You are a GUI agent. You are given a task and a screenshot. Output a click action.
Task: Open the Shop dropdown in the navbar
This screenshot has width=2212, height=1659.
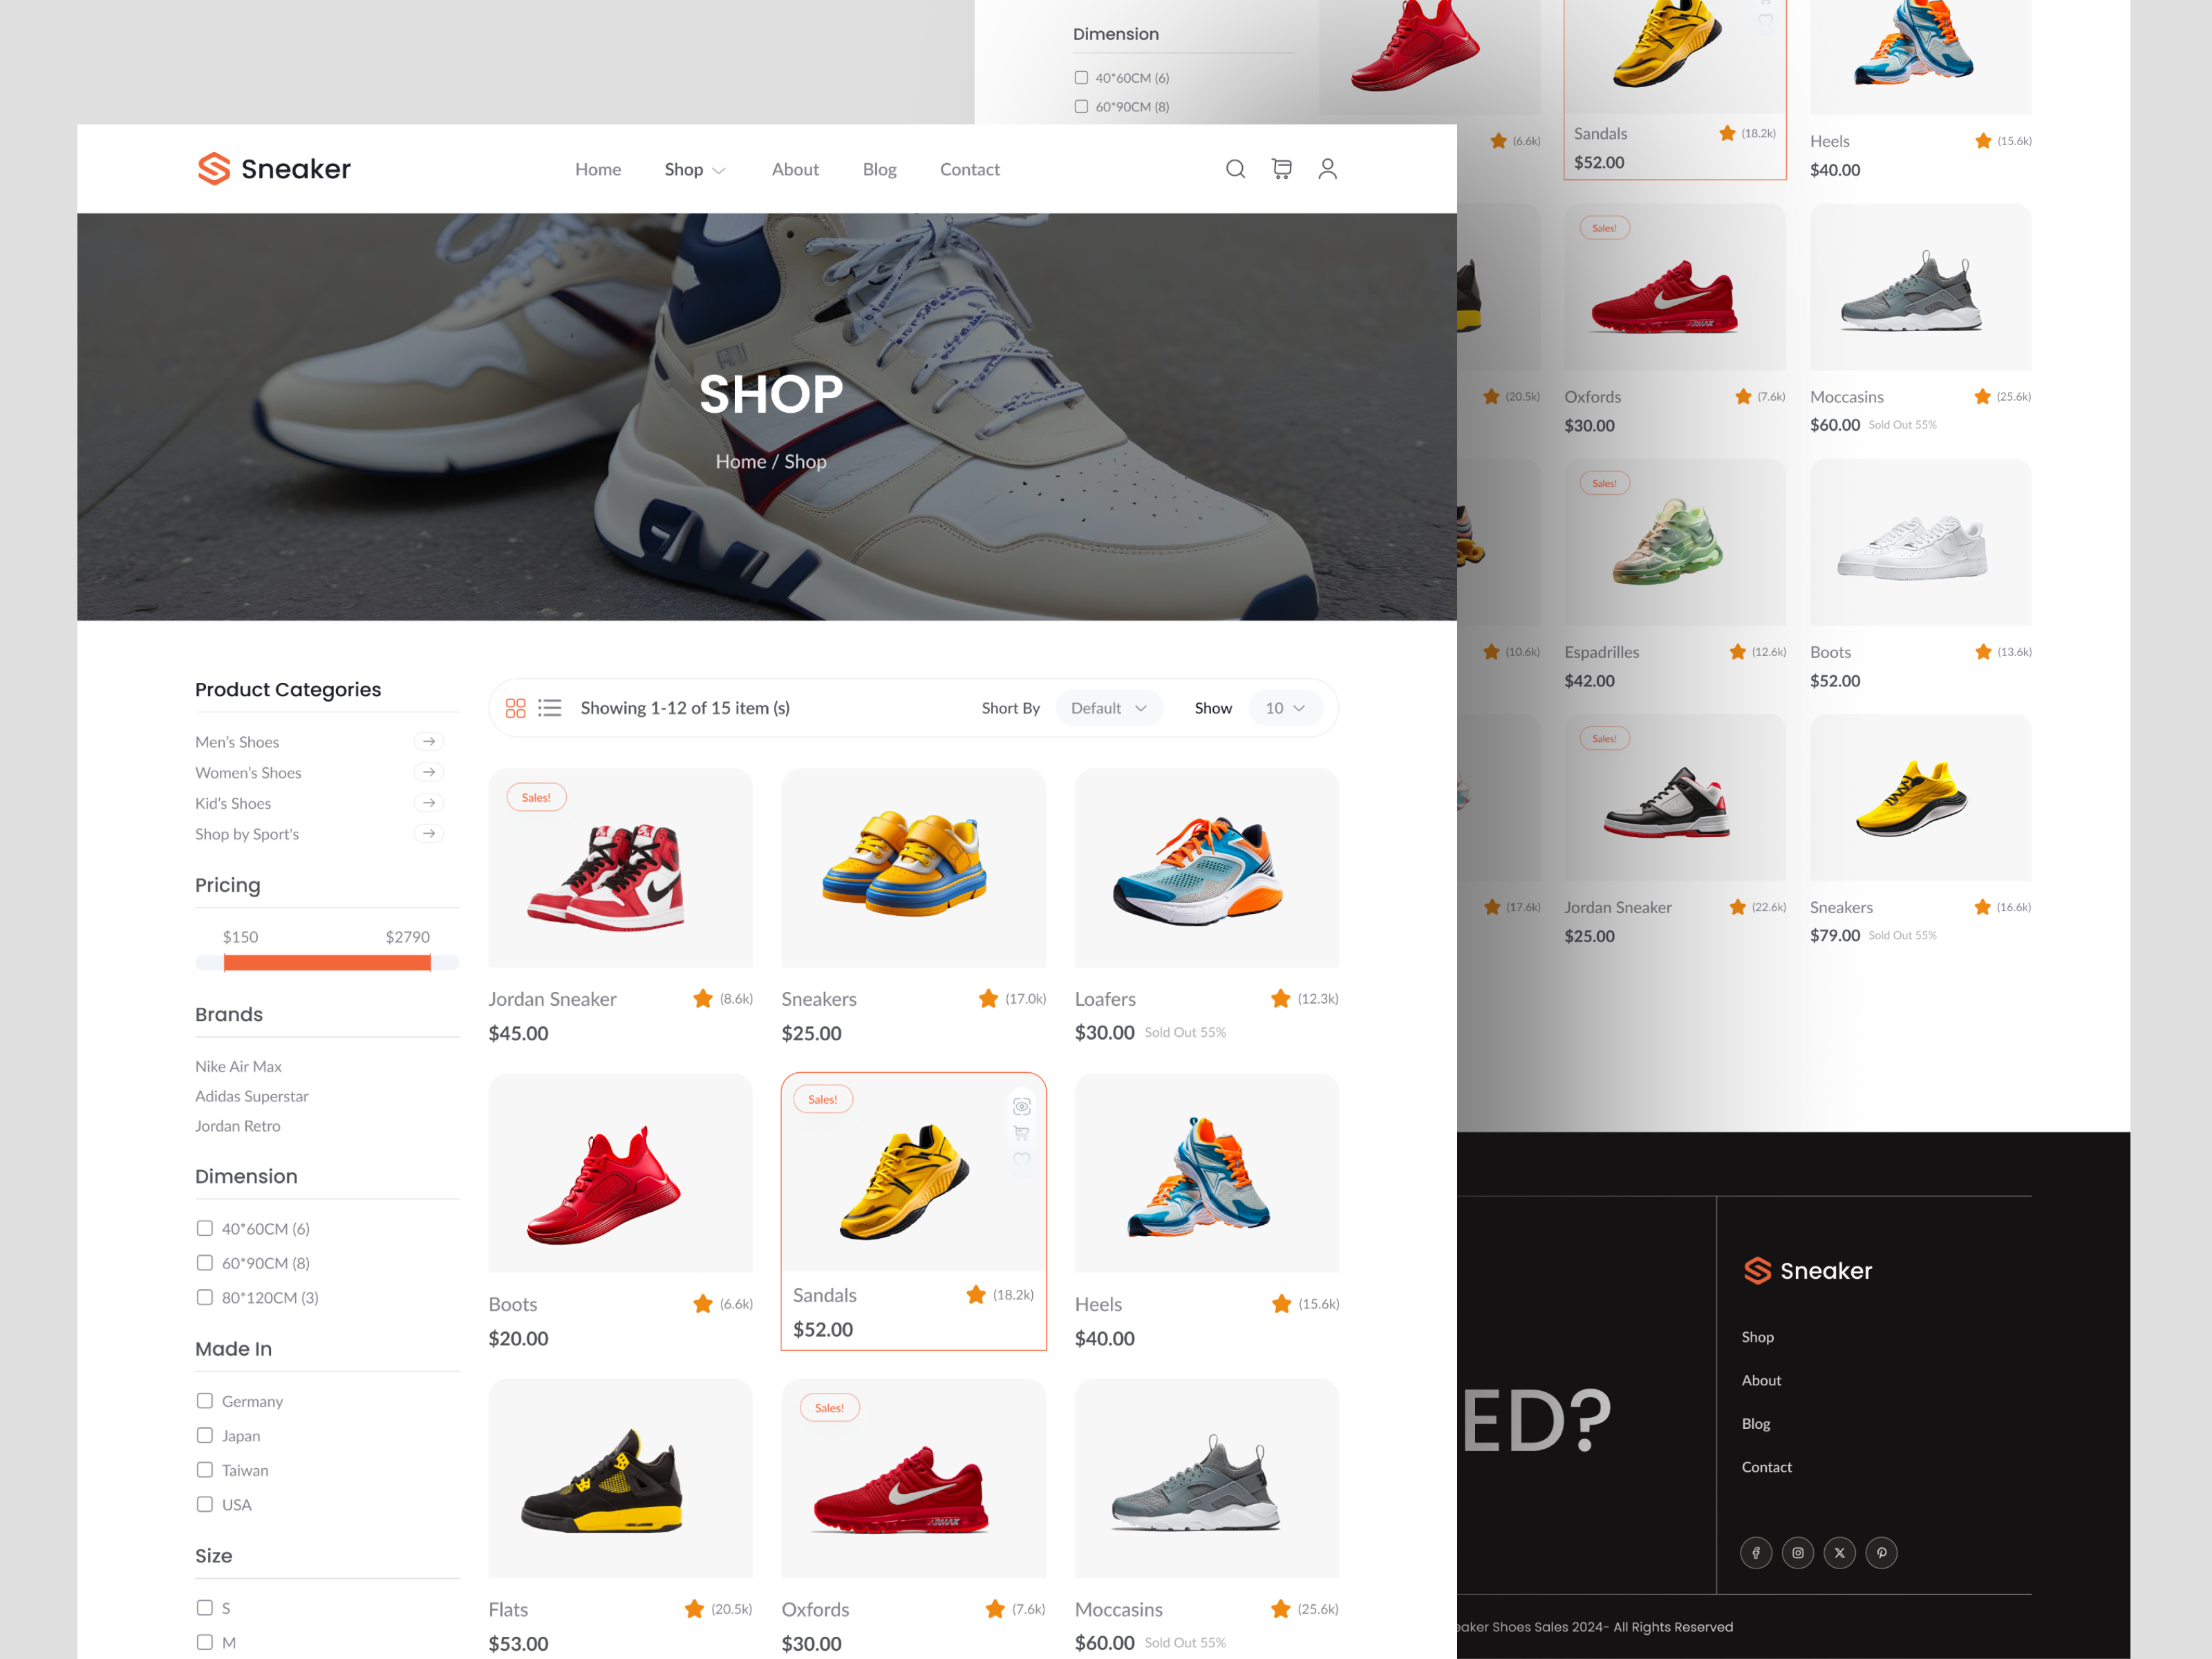pos(694,169)
